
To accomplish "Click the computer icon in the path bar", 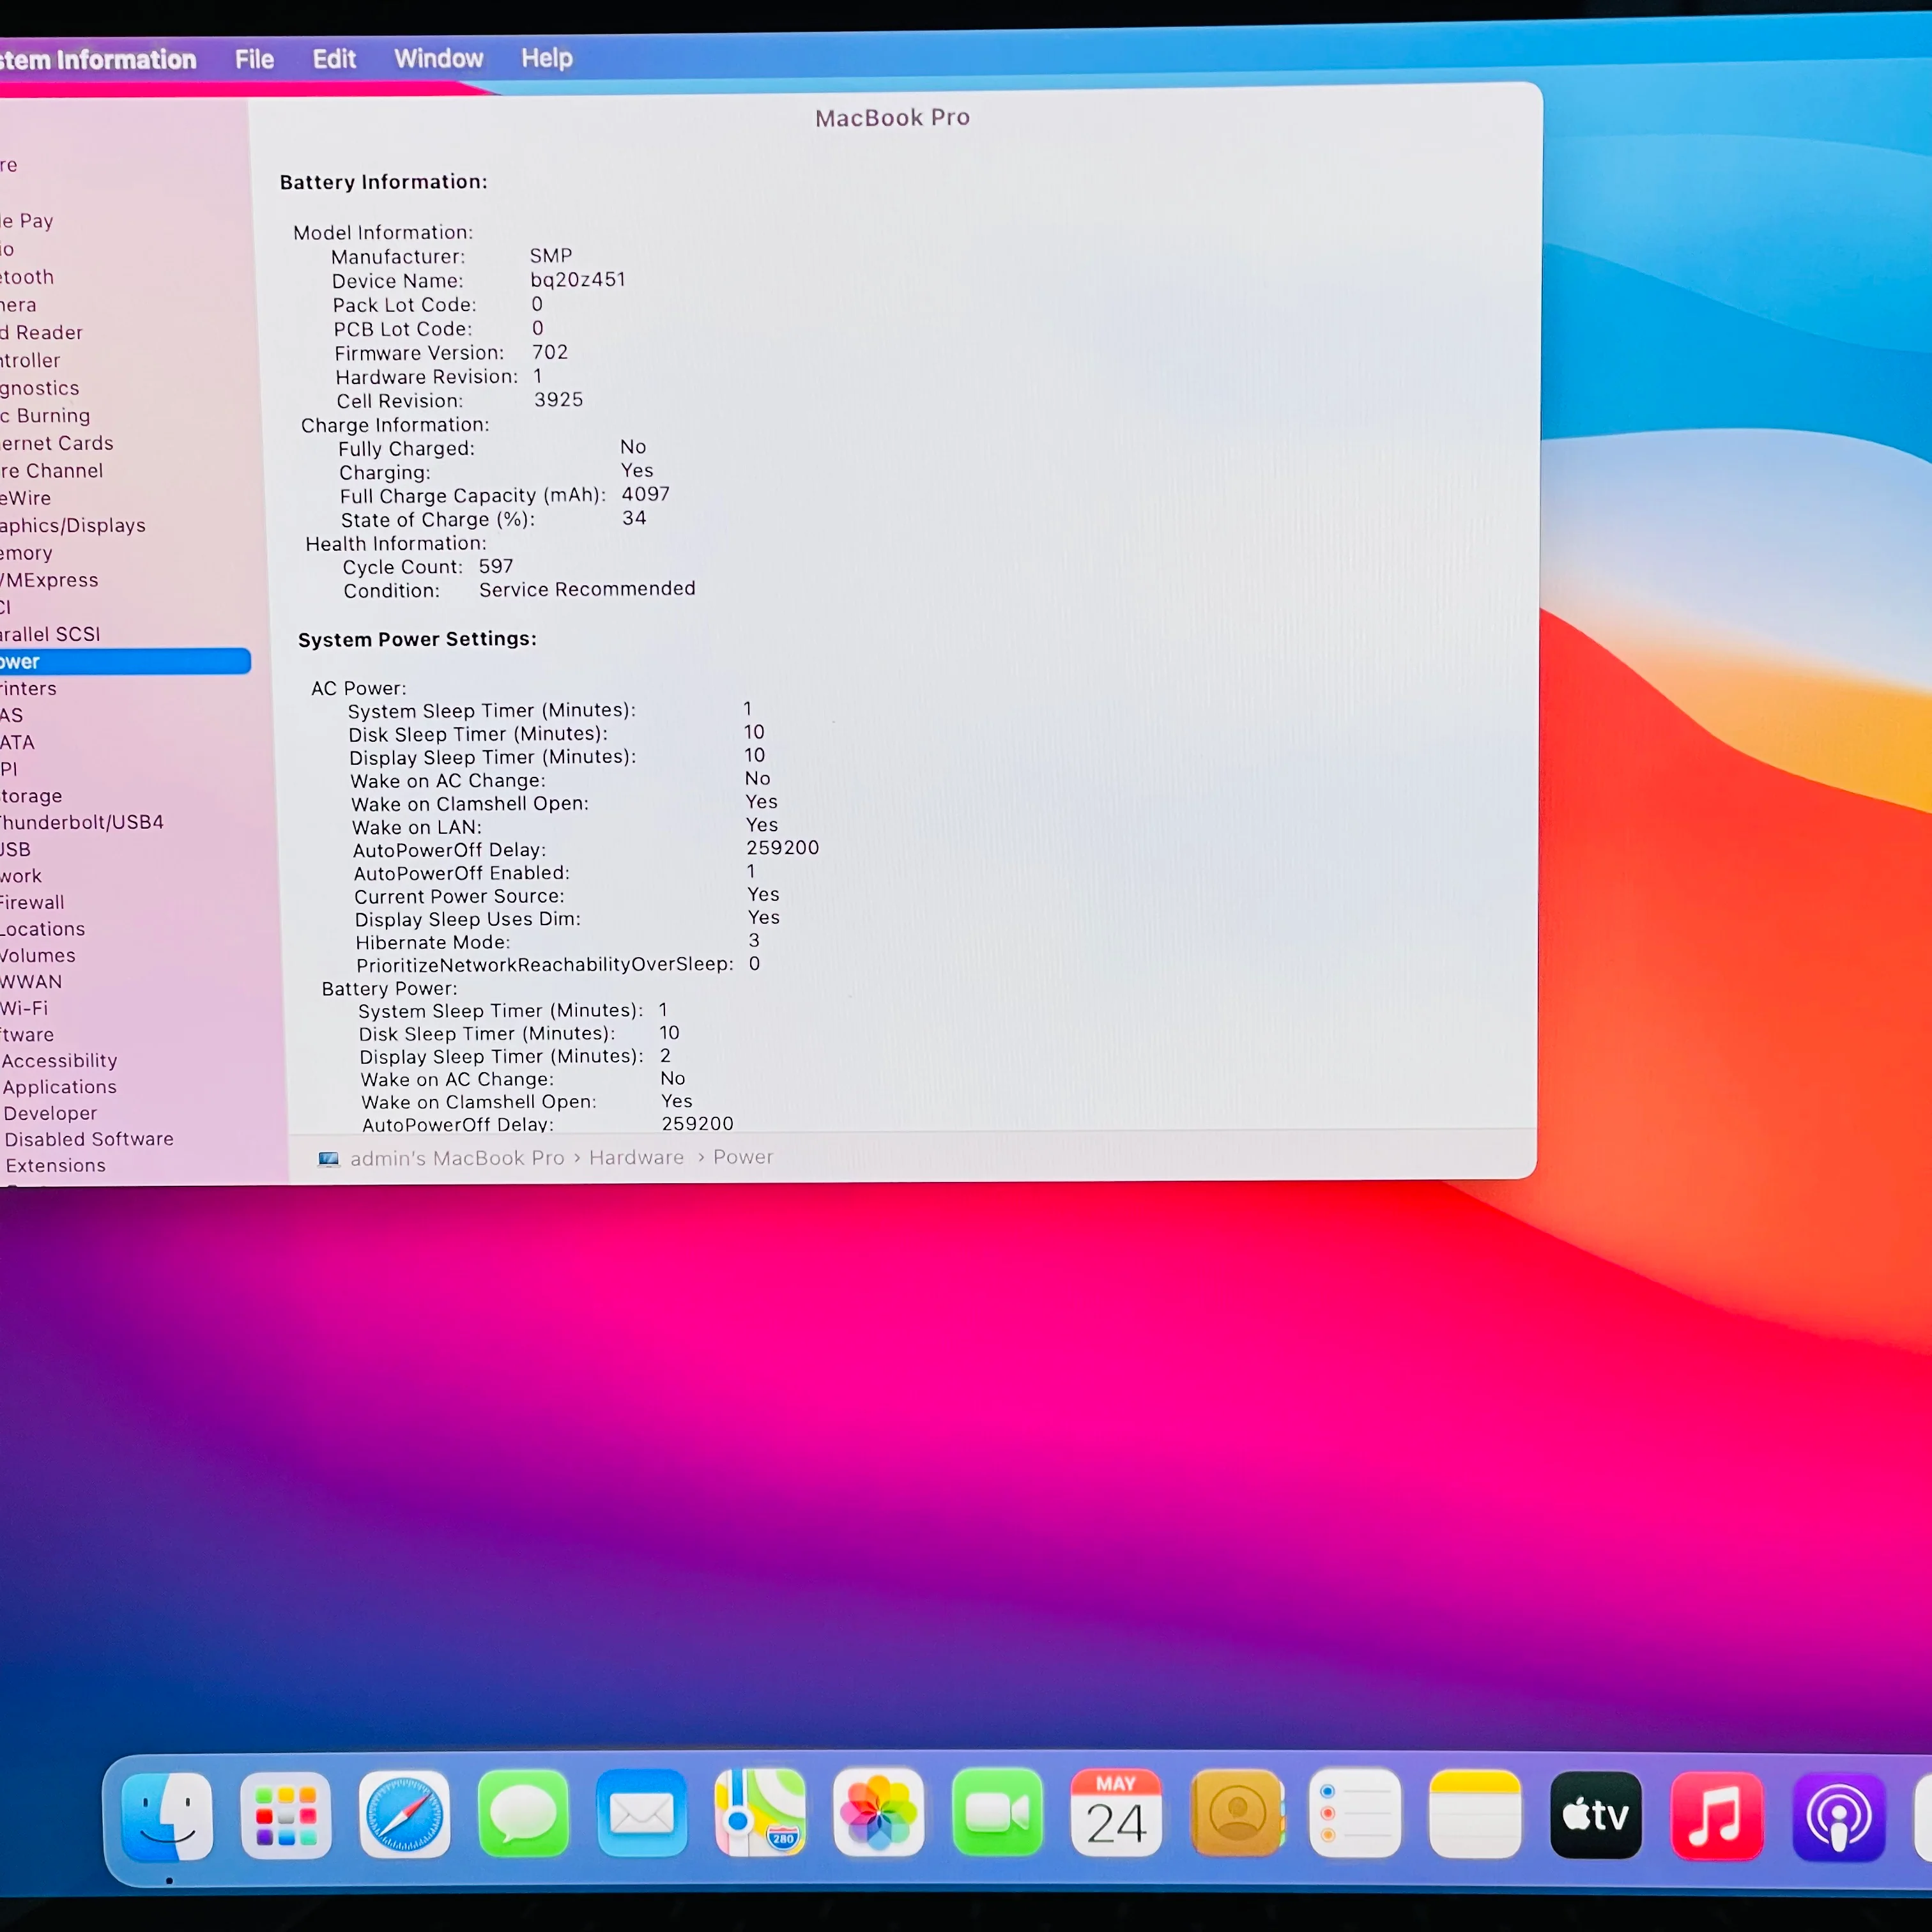I will click(x=328, y=1159).
